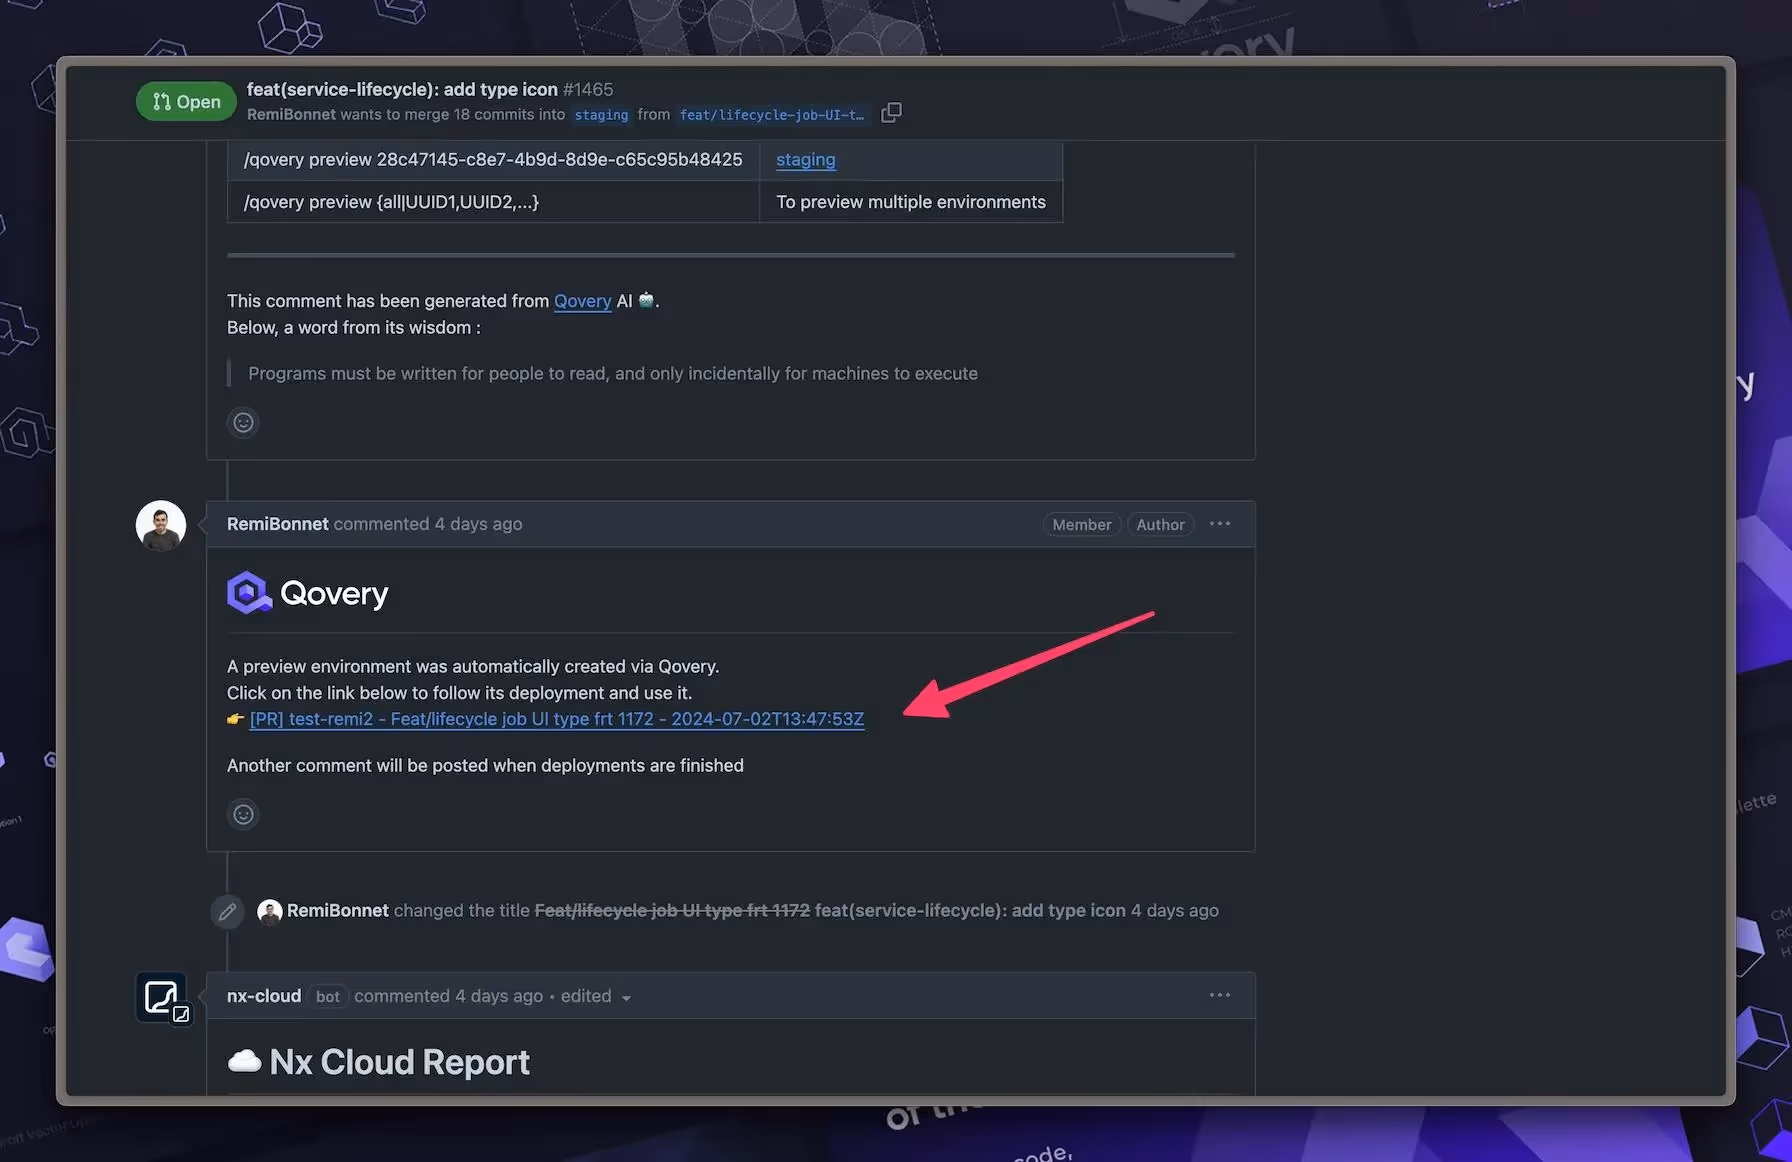Click RemiBonnet's small avatar in title change event
The image size is (1792, 1162).
pyautogui.click(x=269, y=911)
